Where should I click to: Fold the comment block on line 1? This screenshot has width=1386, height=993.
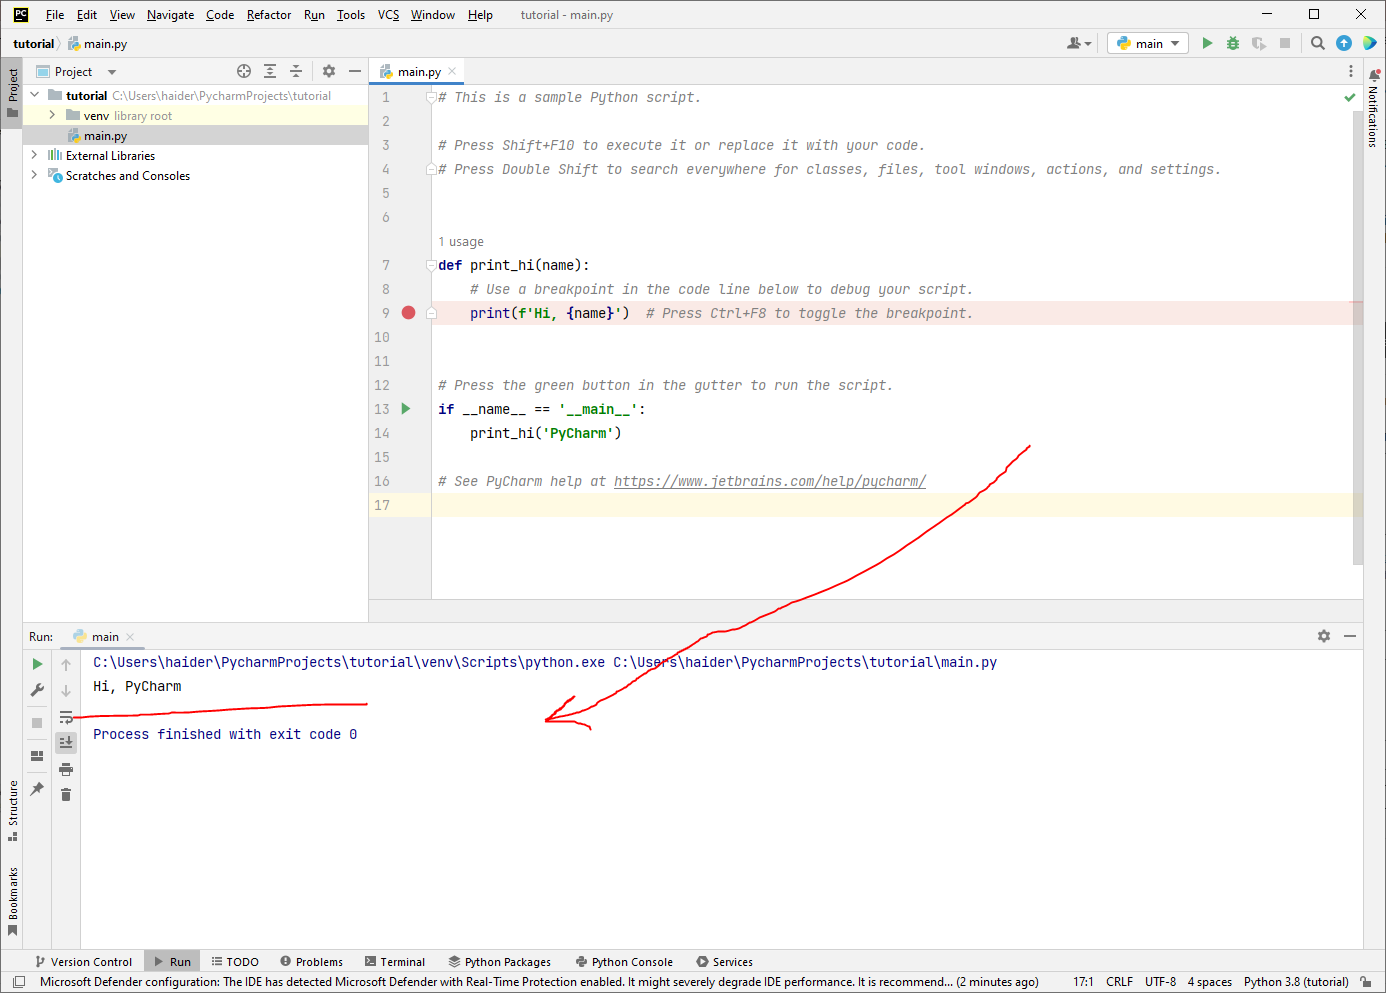(430, 97)
